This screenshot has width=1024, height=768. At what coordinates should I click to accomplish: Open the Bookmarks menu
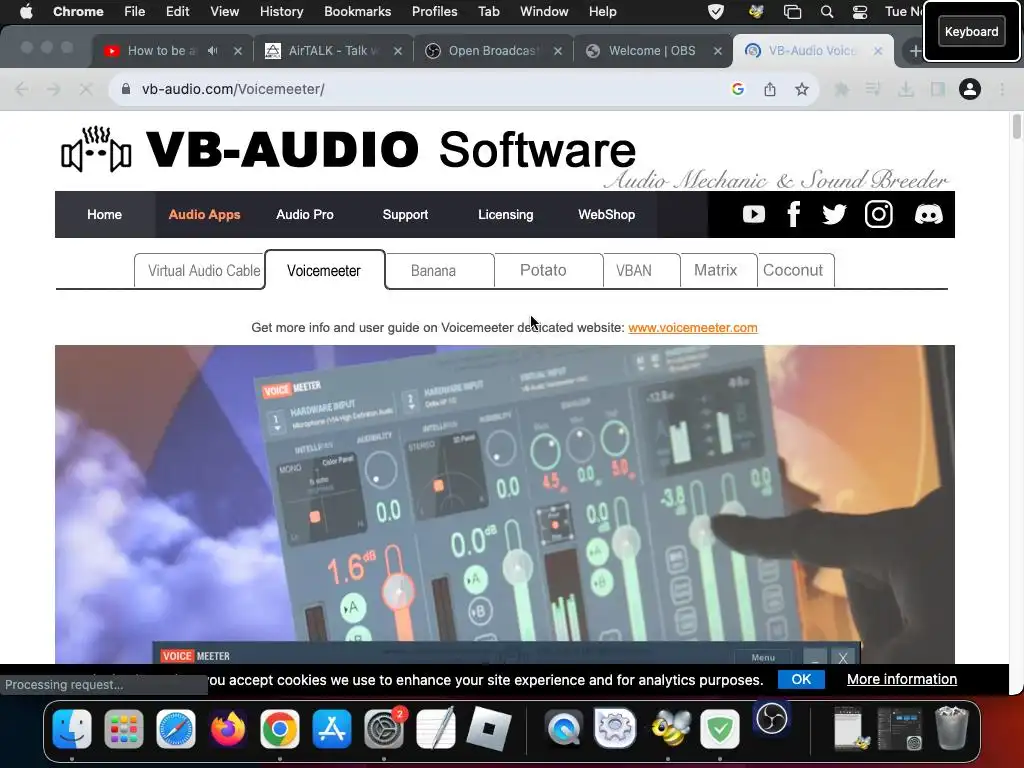357,12
